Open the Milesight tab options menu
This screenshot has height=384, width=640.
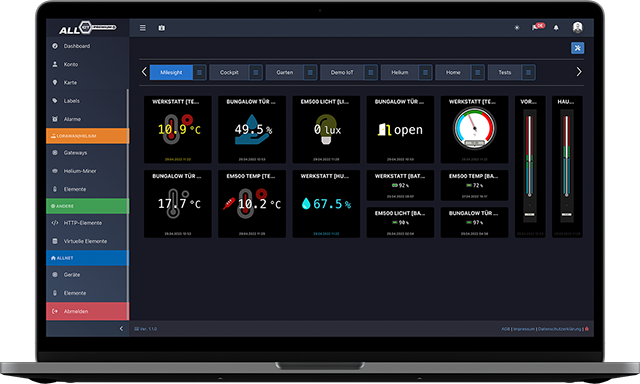pos(199,73)
